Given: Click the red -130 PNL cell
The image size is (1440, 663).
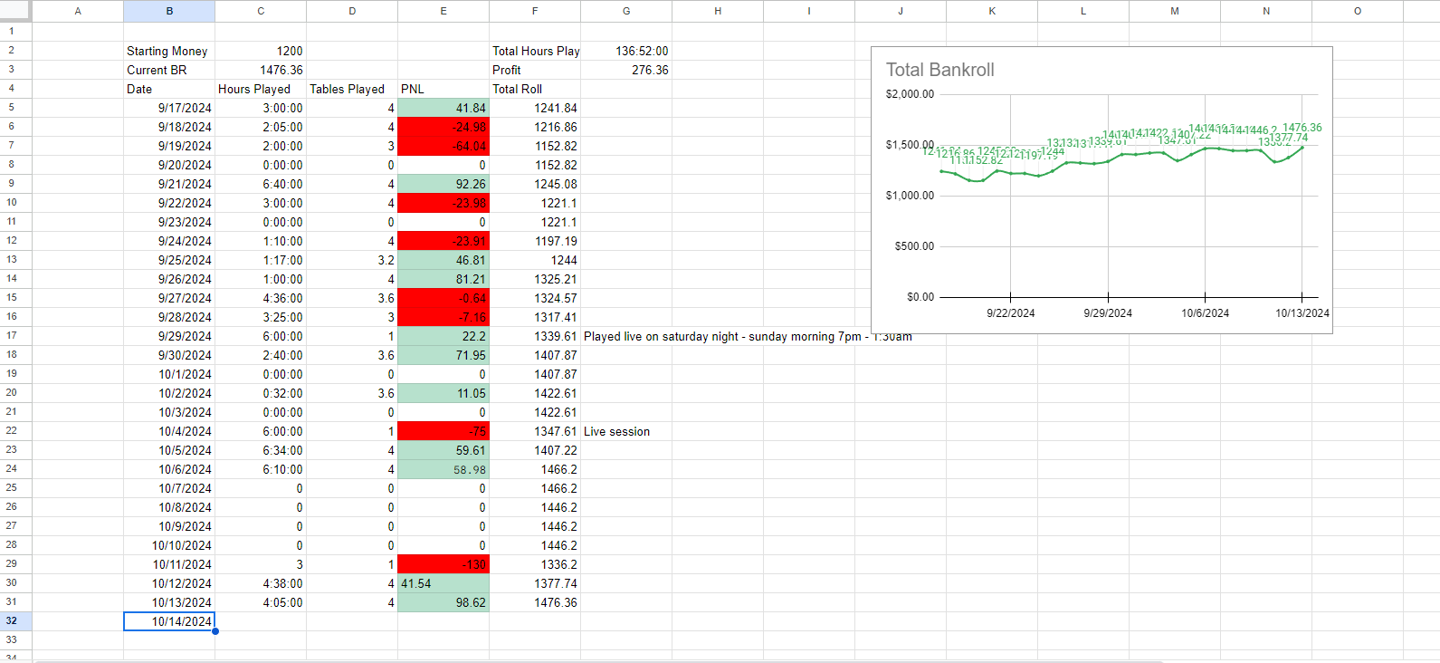Looking at the screenshot, I should 443,564.
